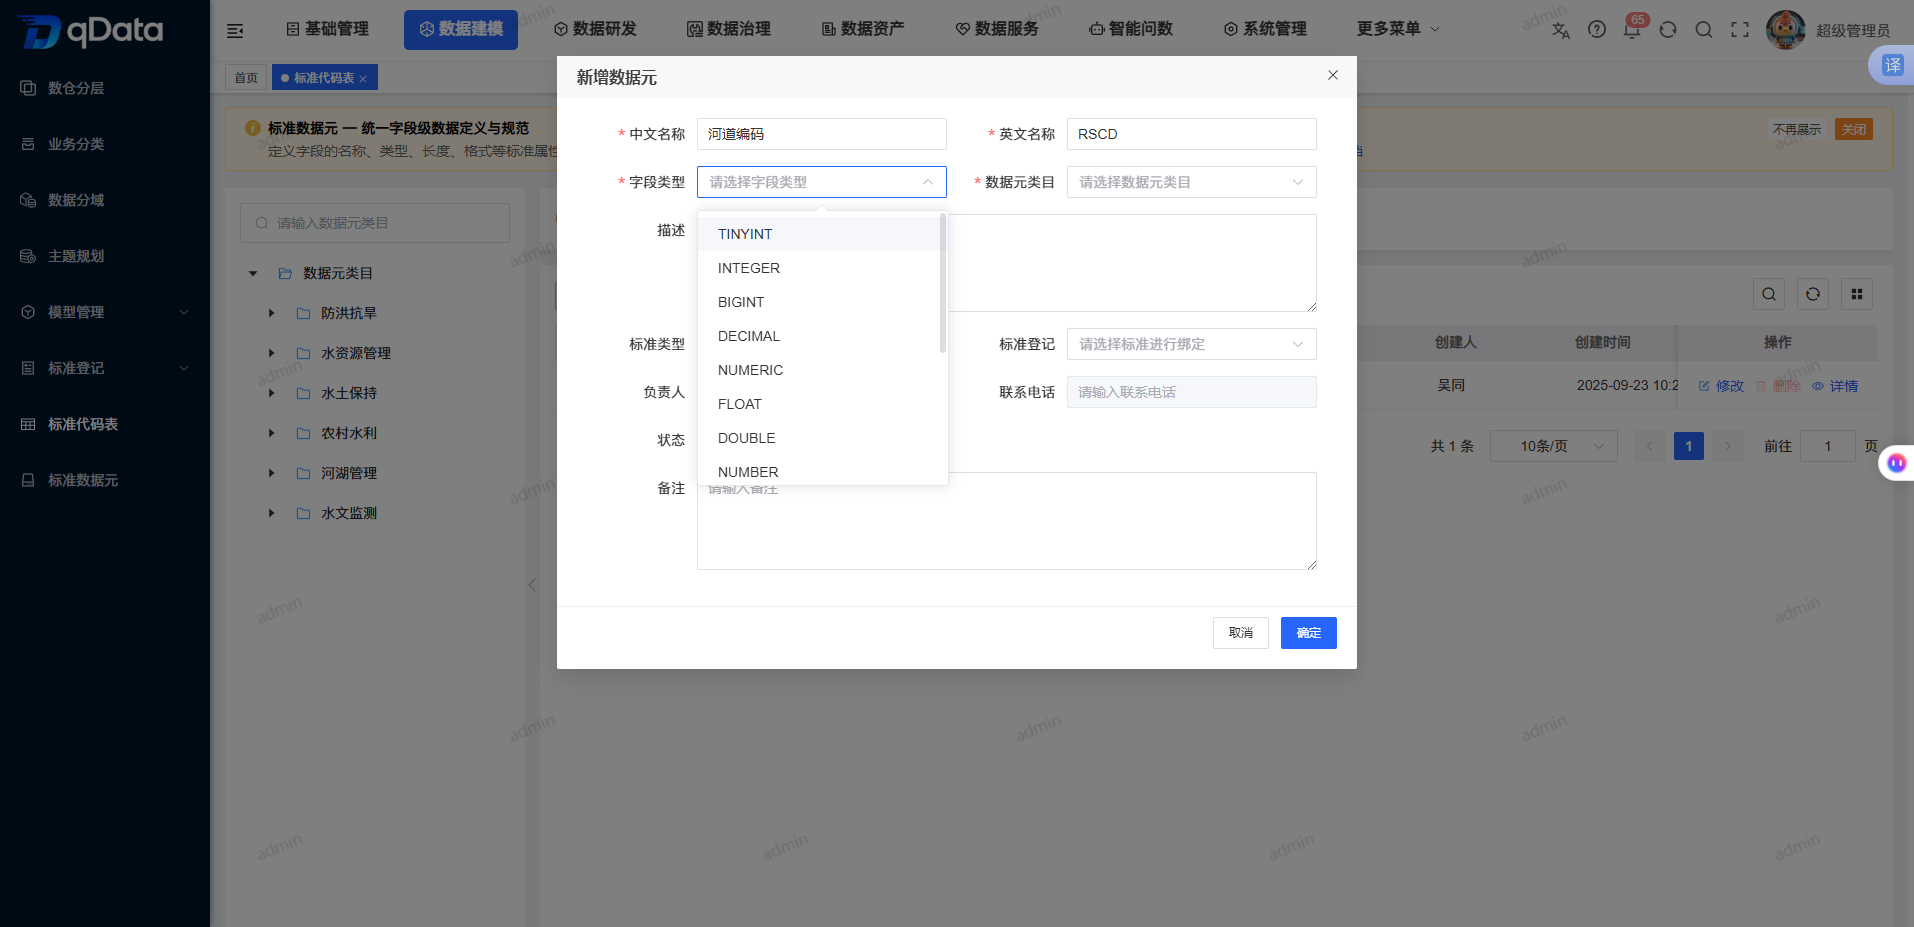Open 标准数据元 in sidebar
Image resolution: width=1914 pixels, height=927 pixels.
click(83, 480)
